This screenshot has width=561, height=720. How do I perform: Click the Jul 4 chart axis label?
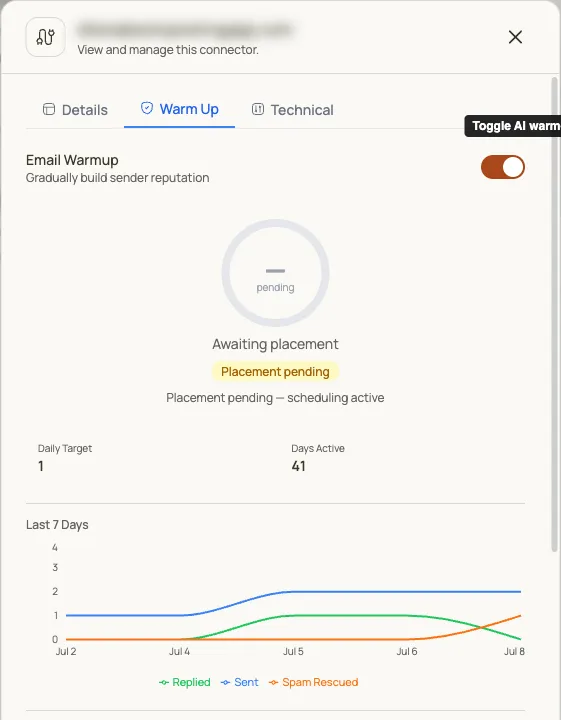(179, 652)
